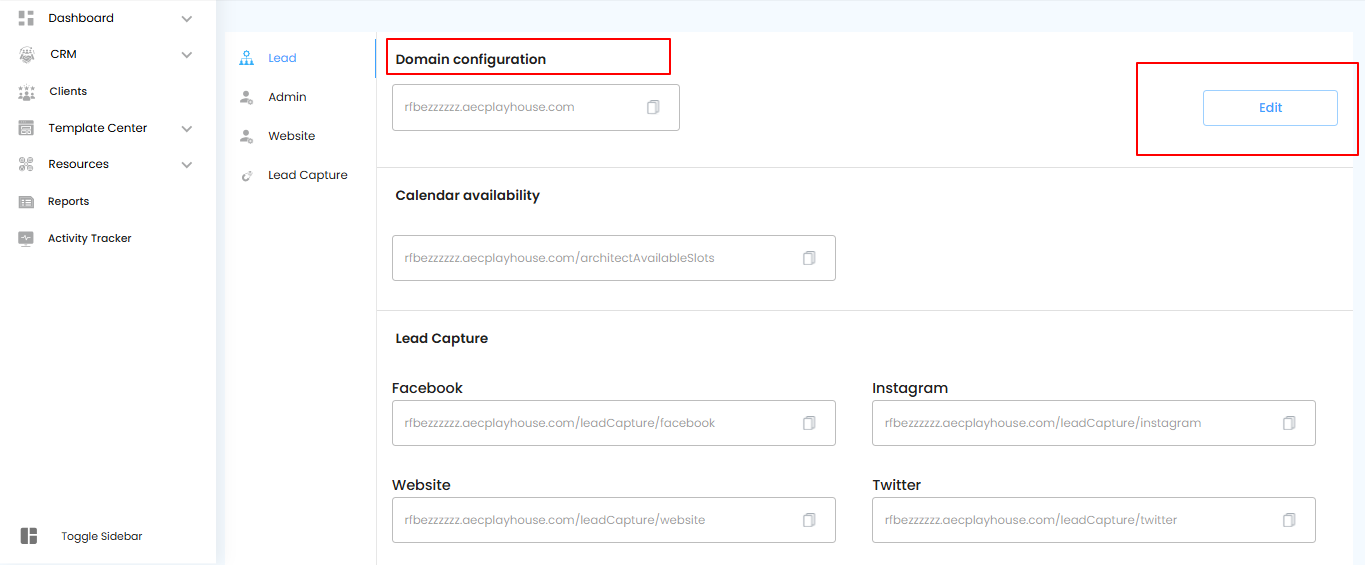The height and width of the screenshot is (565, 1365).
Task: Copy the Instagram lead capture URL
Action: click(x=1289, y=423)
